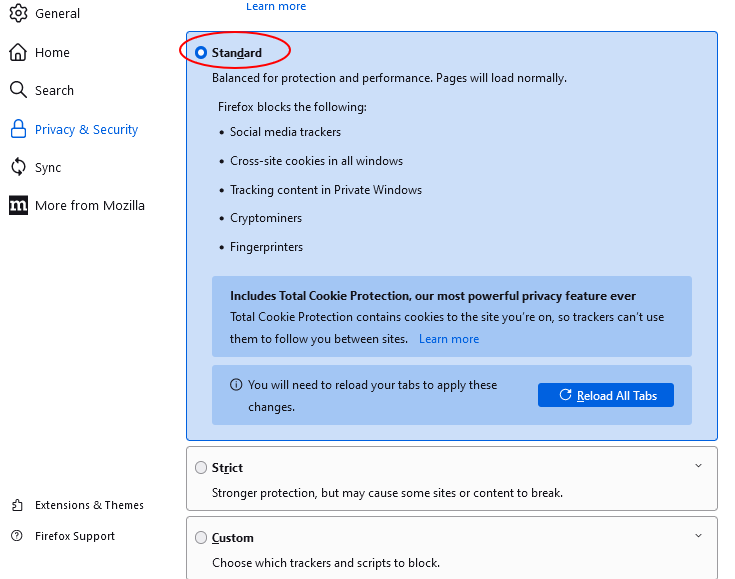Open the Privacy & Security settings category
735x579 pixels.
pos(86,129)
